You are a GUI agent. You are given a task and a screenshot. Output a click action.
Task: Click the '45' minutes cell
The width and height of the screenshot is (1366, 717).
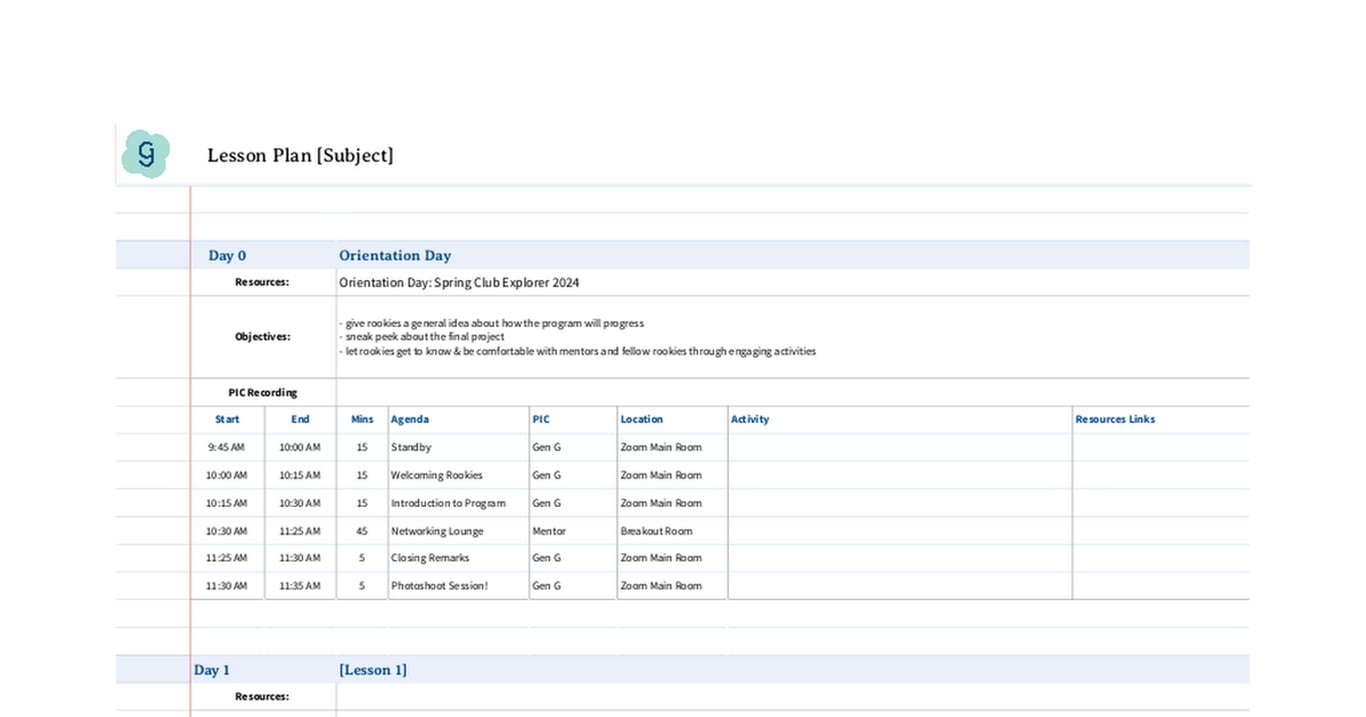362,531
